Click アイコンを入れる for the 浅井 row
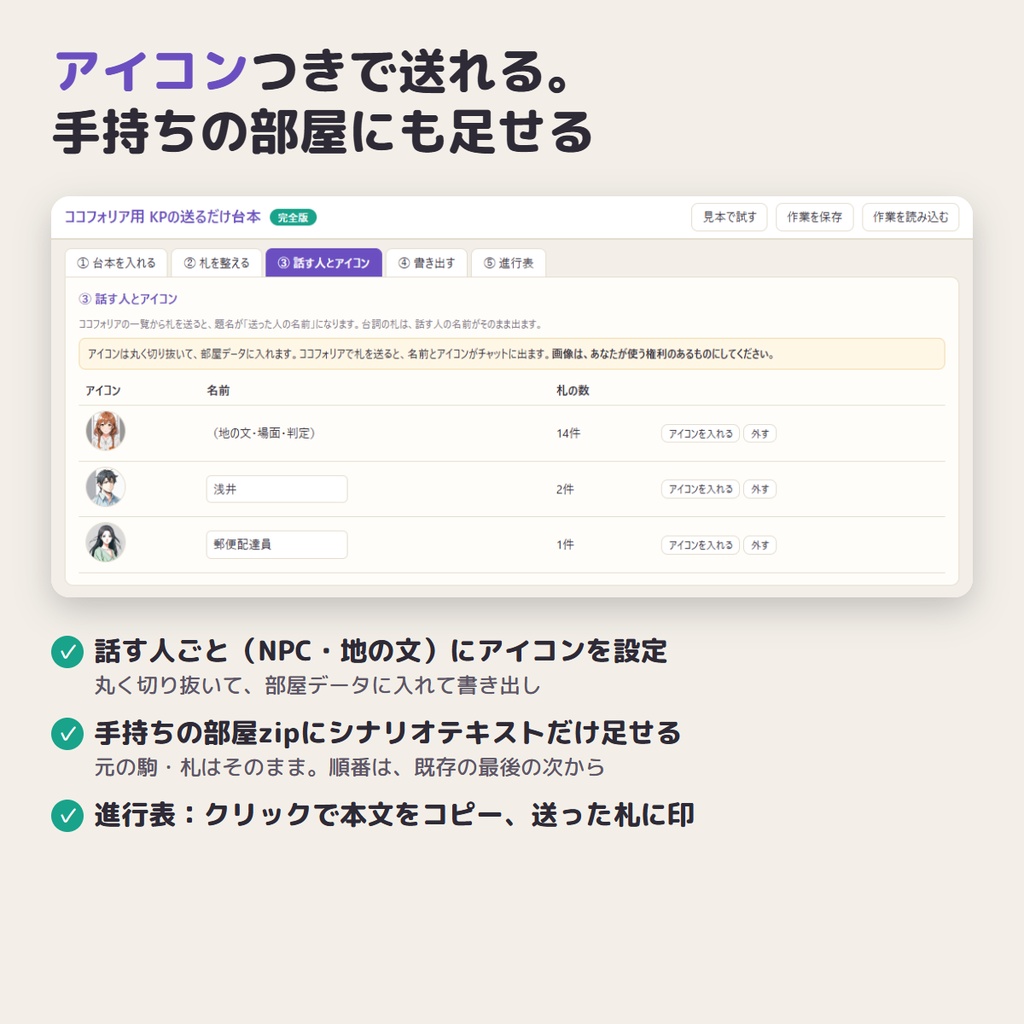Viewport: 1024px width, 1024px height. point(700,489)
